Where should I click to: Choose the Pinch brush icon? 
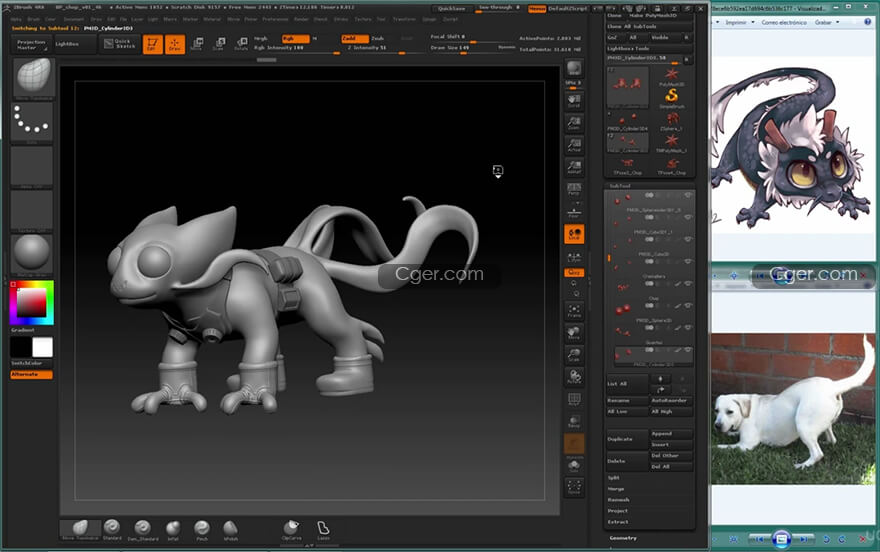201,527
